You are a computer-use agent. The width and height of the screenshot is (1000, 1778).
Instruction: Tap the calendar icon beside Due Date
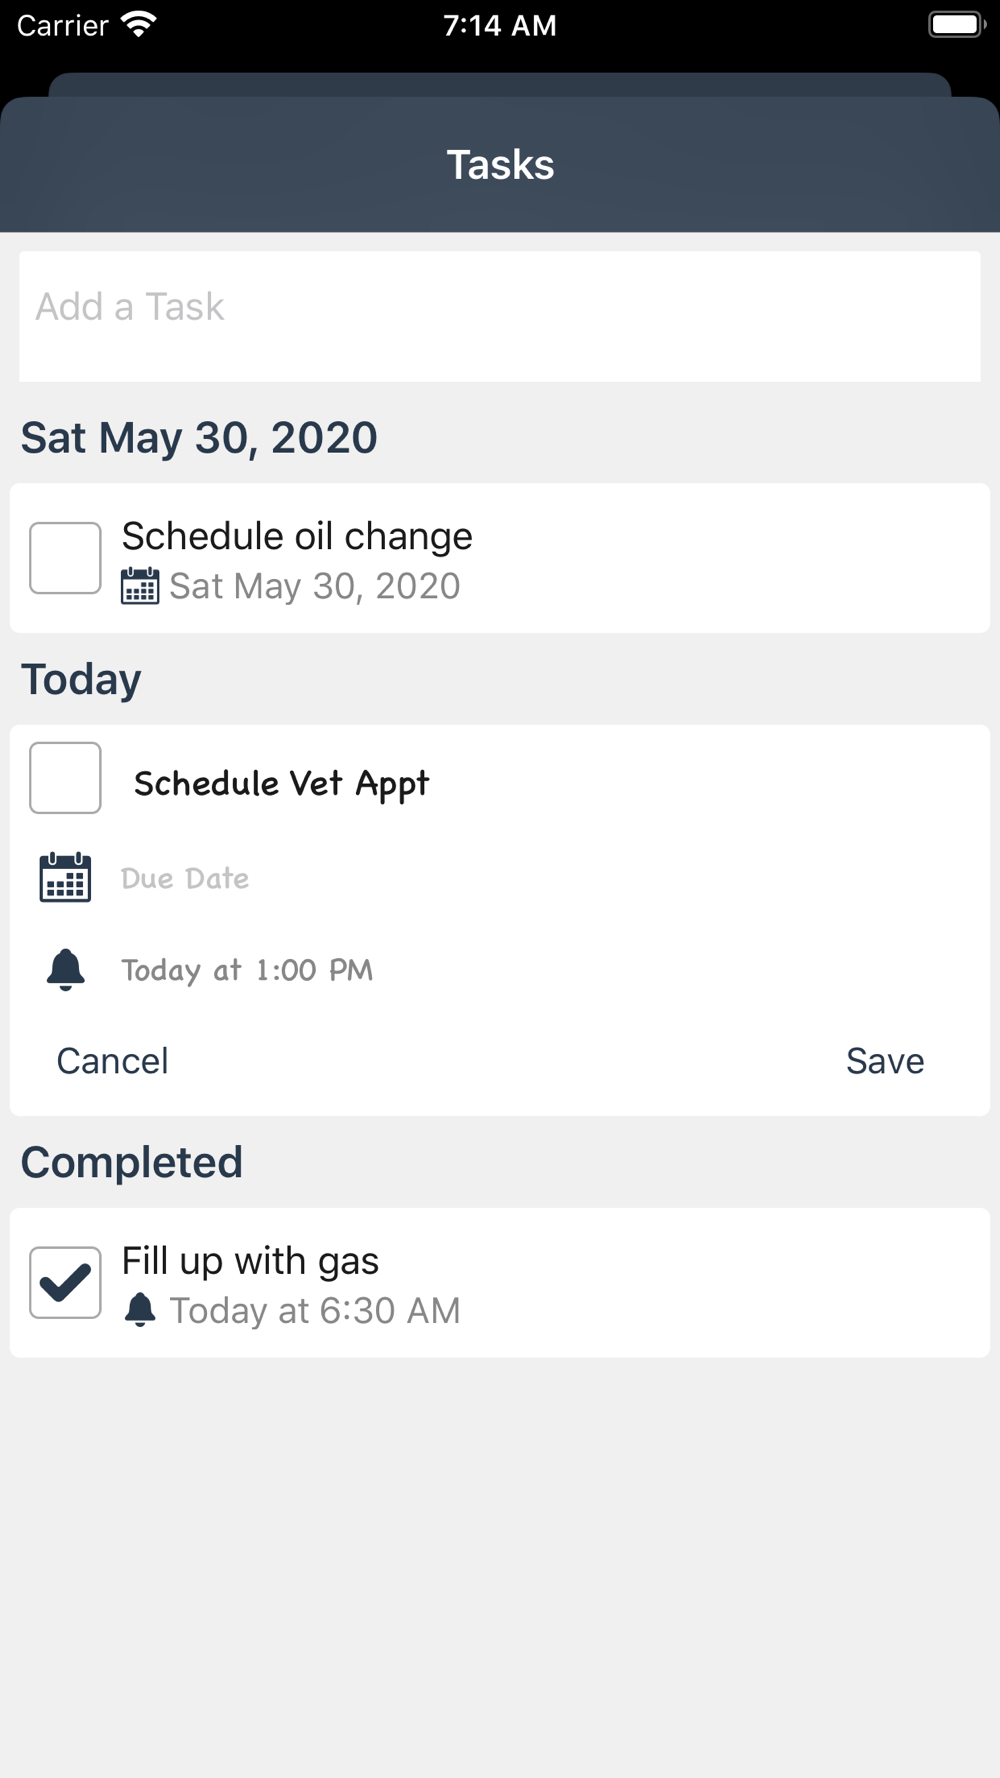point(65,878)
